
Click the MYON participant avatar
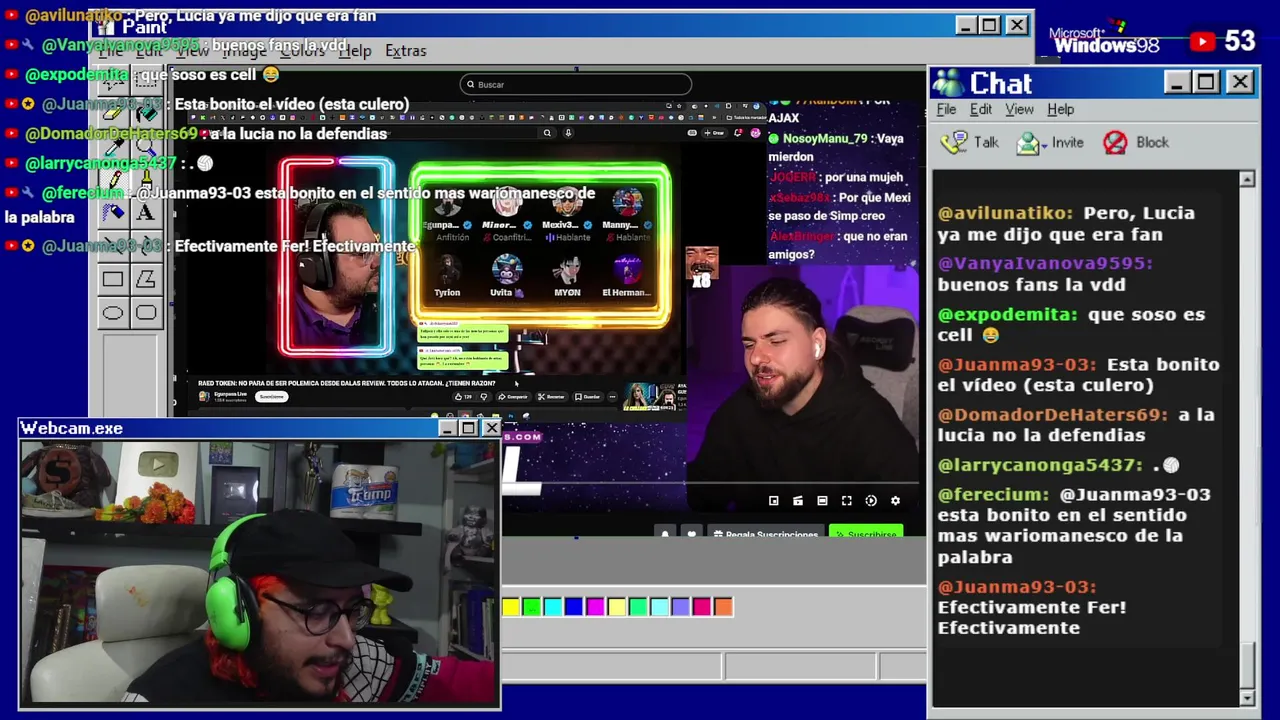tap(567, 270)
